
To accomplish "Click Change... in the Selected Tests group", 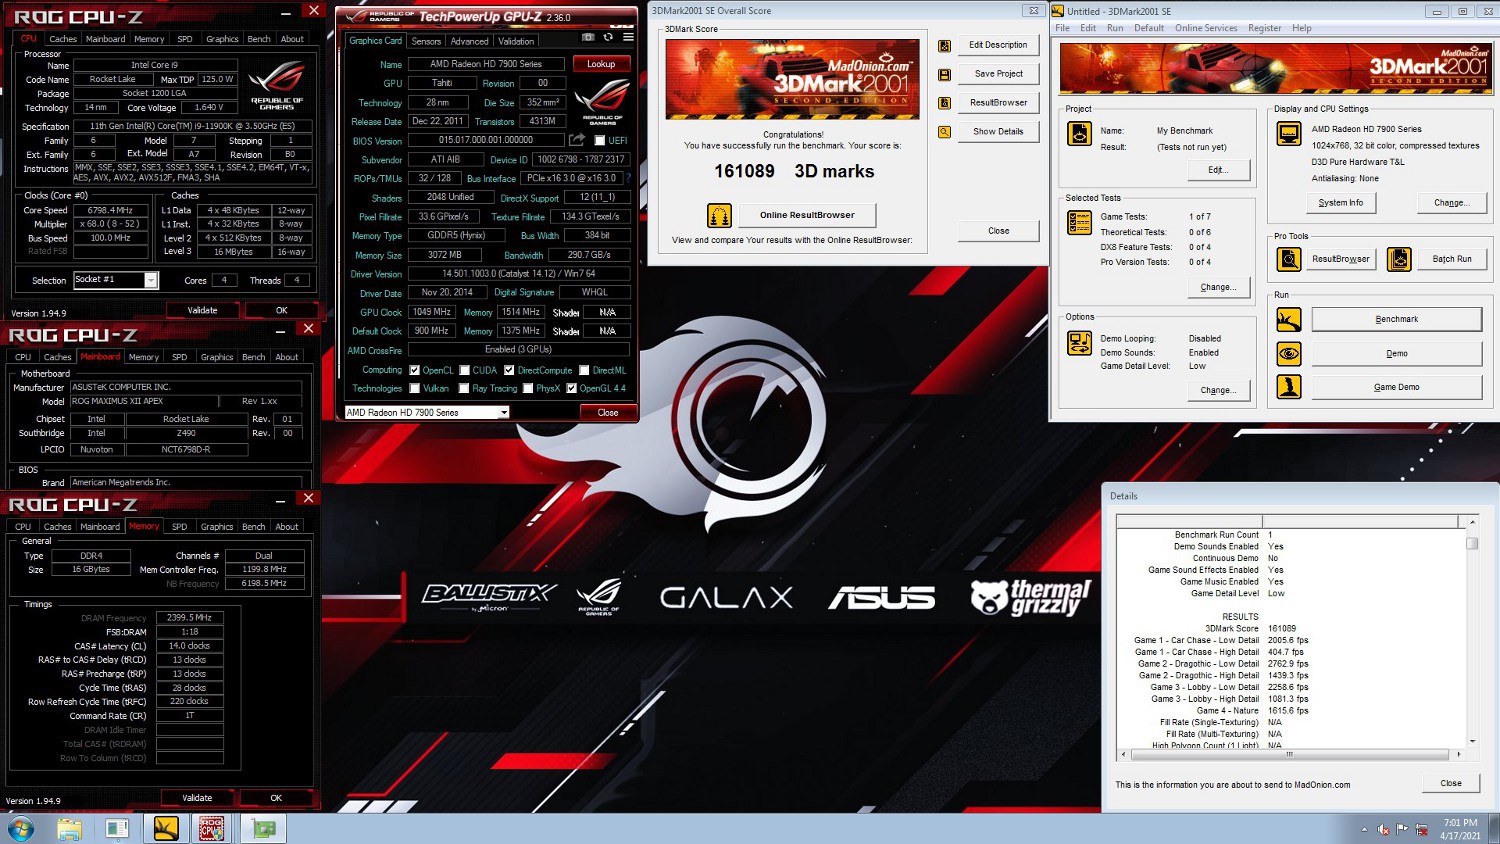I will click(1217, 287).
